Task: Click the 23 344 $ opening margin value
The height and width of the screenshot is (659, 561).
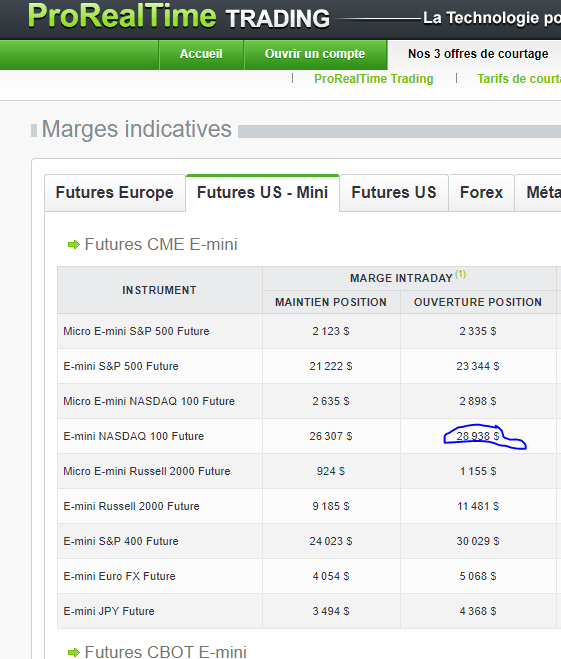Action: (478, 366)
